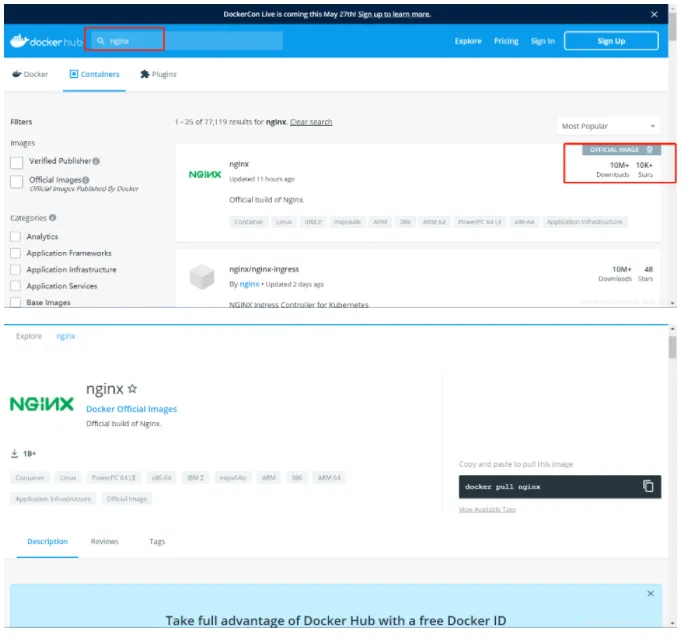Switch to the Plugins tab
Viewport: 691px width, 637px height.
[x=158, y=74]
